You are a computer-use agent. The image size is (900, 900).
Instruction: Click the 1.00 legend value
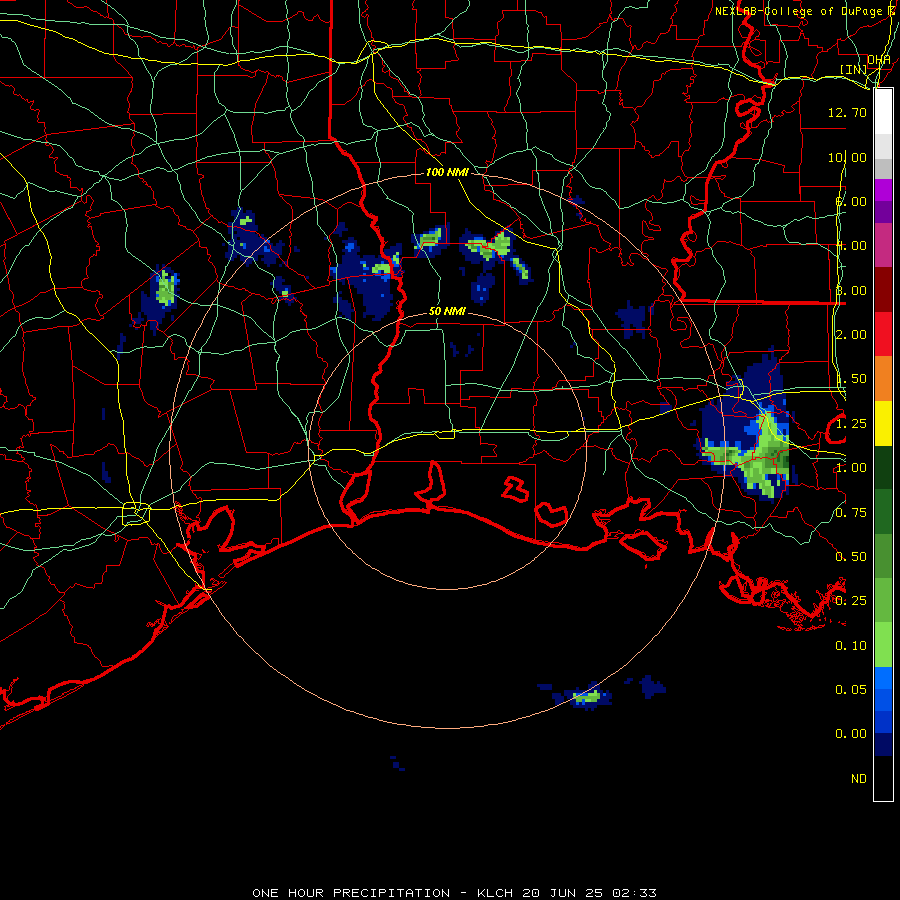[851, 468]
